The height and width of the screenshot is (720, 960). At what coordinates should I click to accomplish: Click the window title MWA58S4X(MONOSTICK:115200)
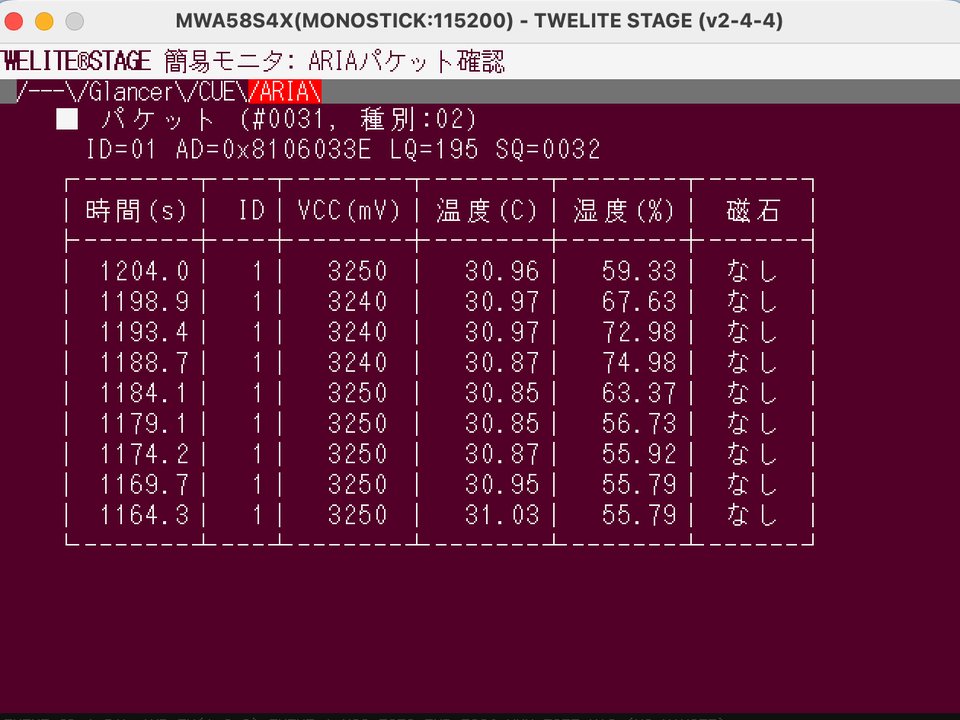(345, 21)
